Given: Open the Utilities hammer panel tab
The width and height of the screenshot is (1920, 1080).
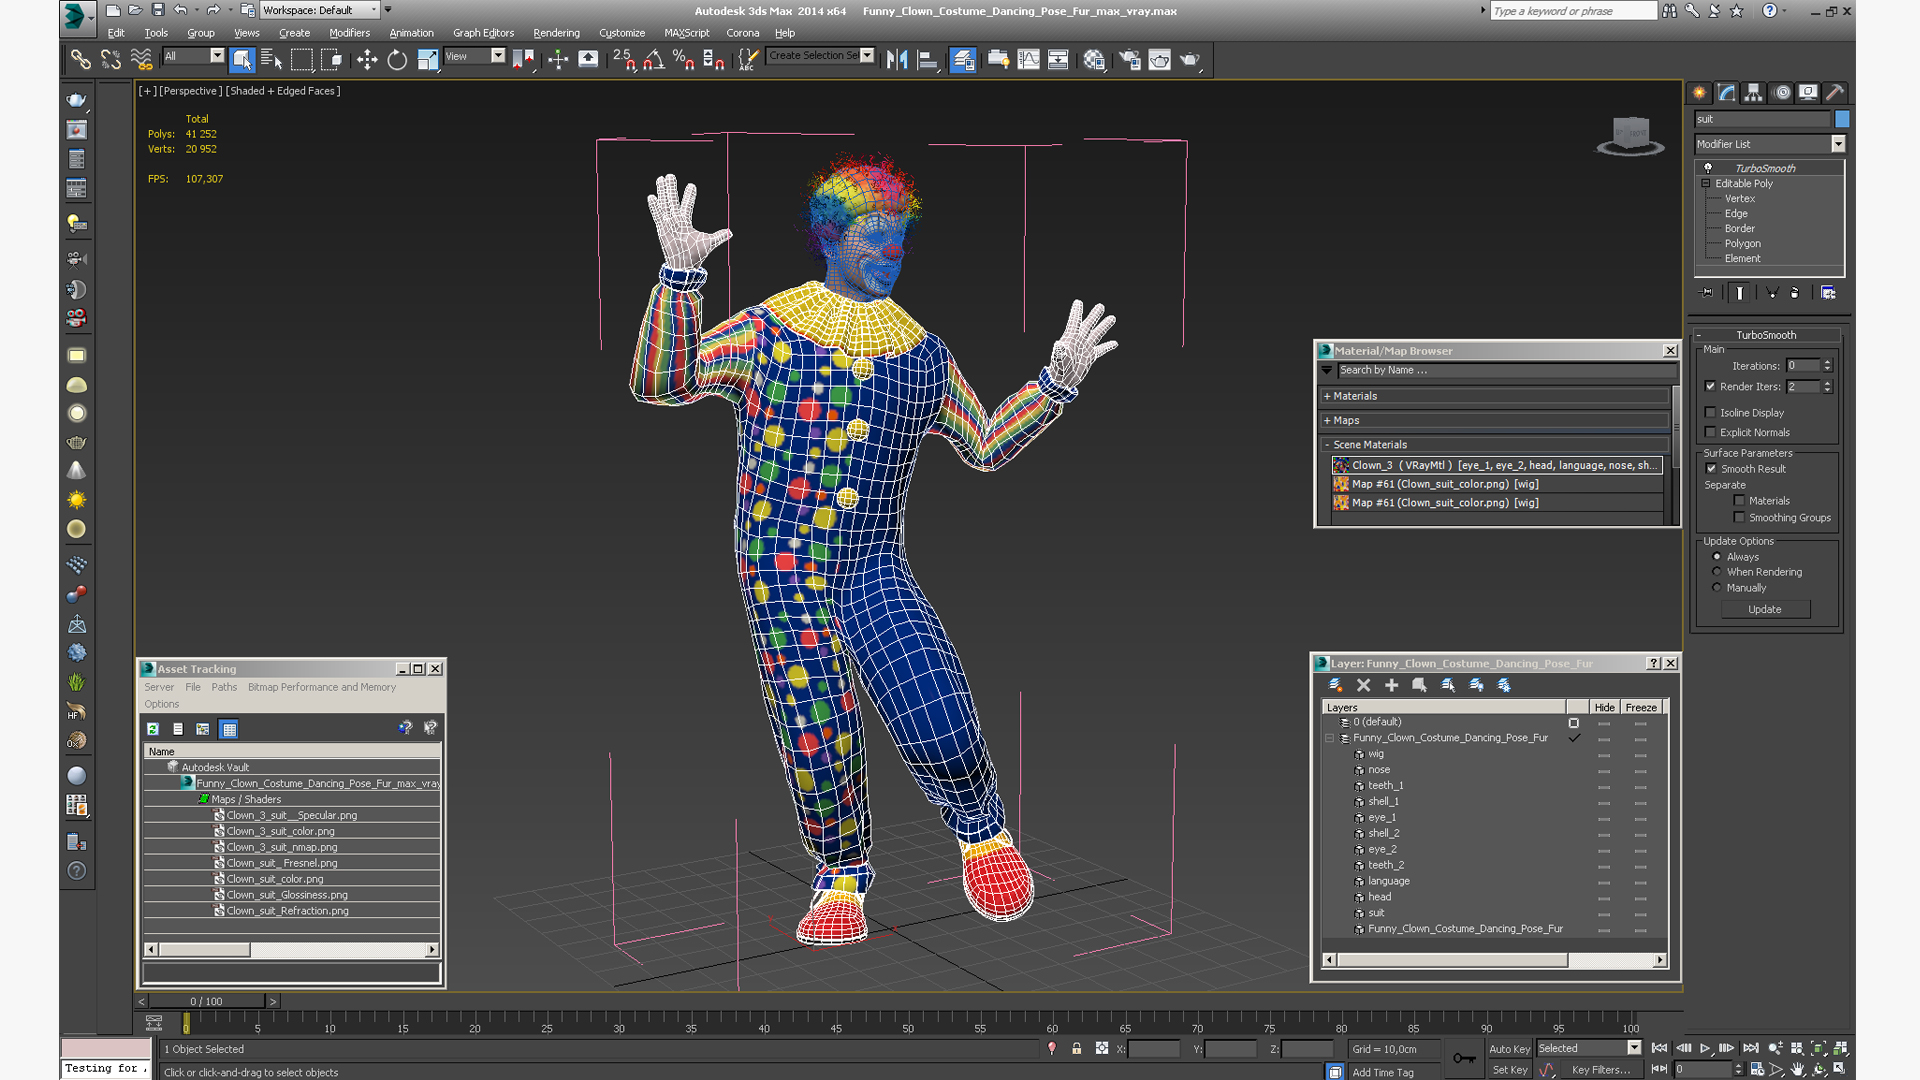Looking at the screenshot, I should click(x=1835, y=92).
